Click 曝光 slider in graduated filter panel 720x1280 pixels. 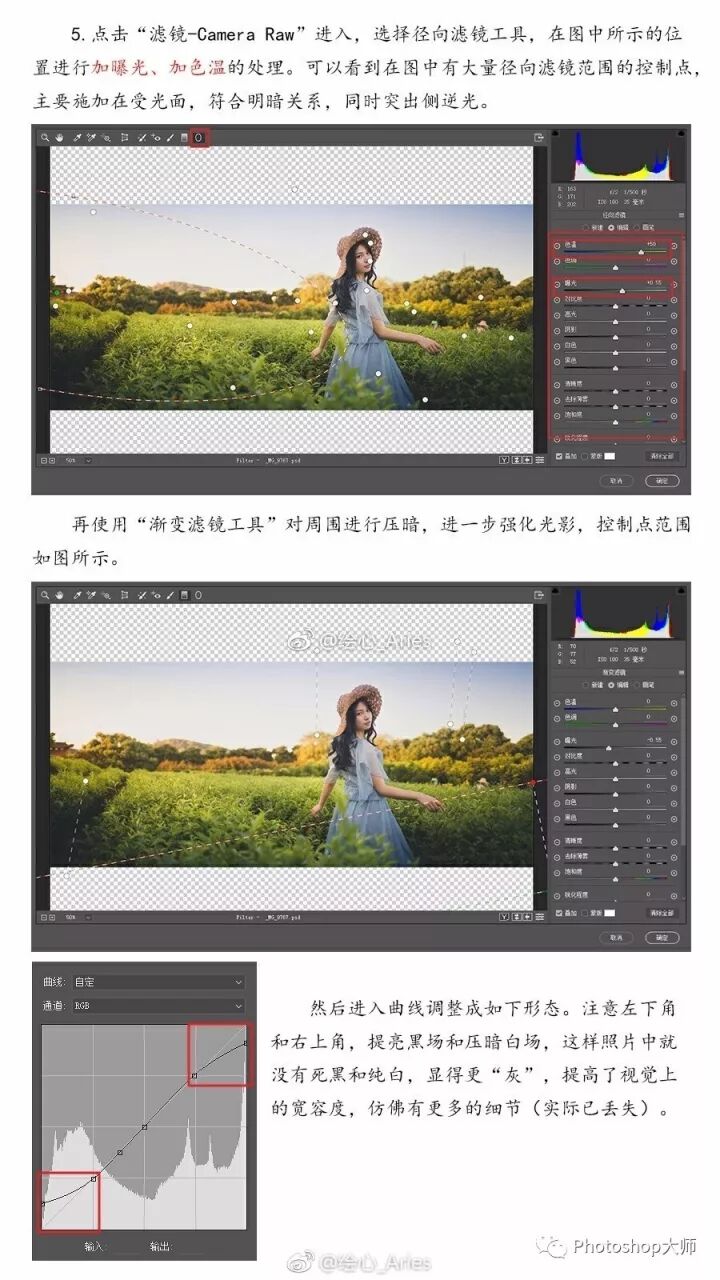click(615, 748)
